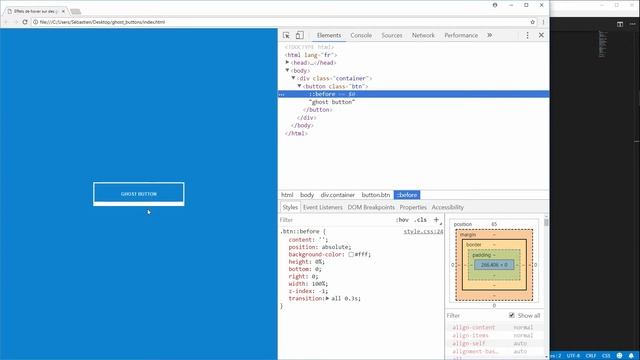This screenshot has height=360, width=640.
Task: Select the ::before pseudo-element row
Action: (x=413, y=94)
